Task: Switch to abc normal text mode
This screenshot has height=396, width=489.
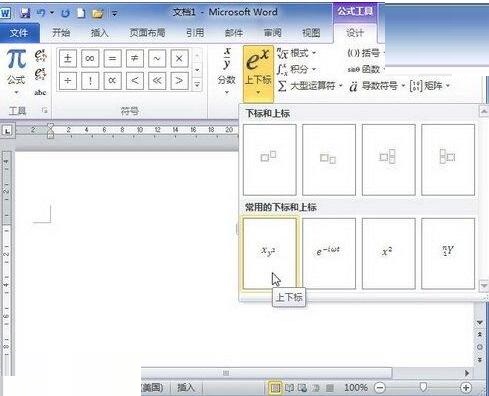Action: pos(40,92)
